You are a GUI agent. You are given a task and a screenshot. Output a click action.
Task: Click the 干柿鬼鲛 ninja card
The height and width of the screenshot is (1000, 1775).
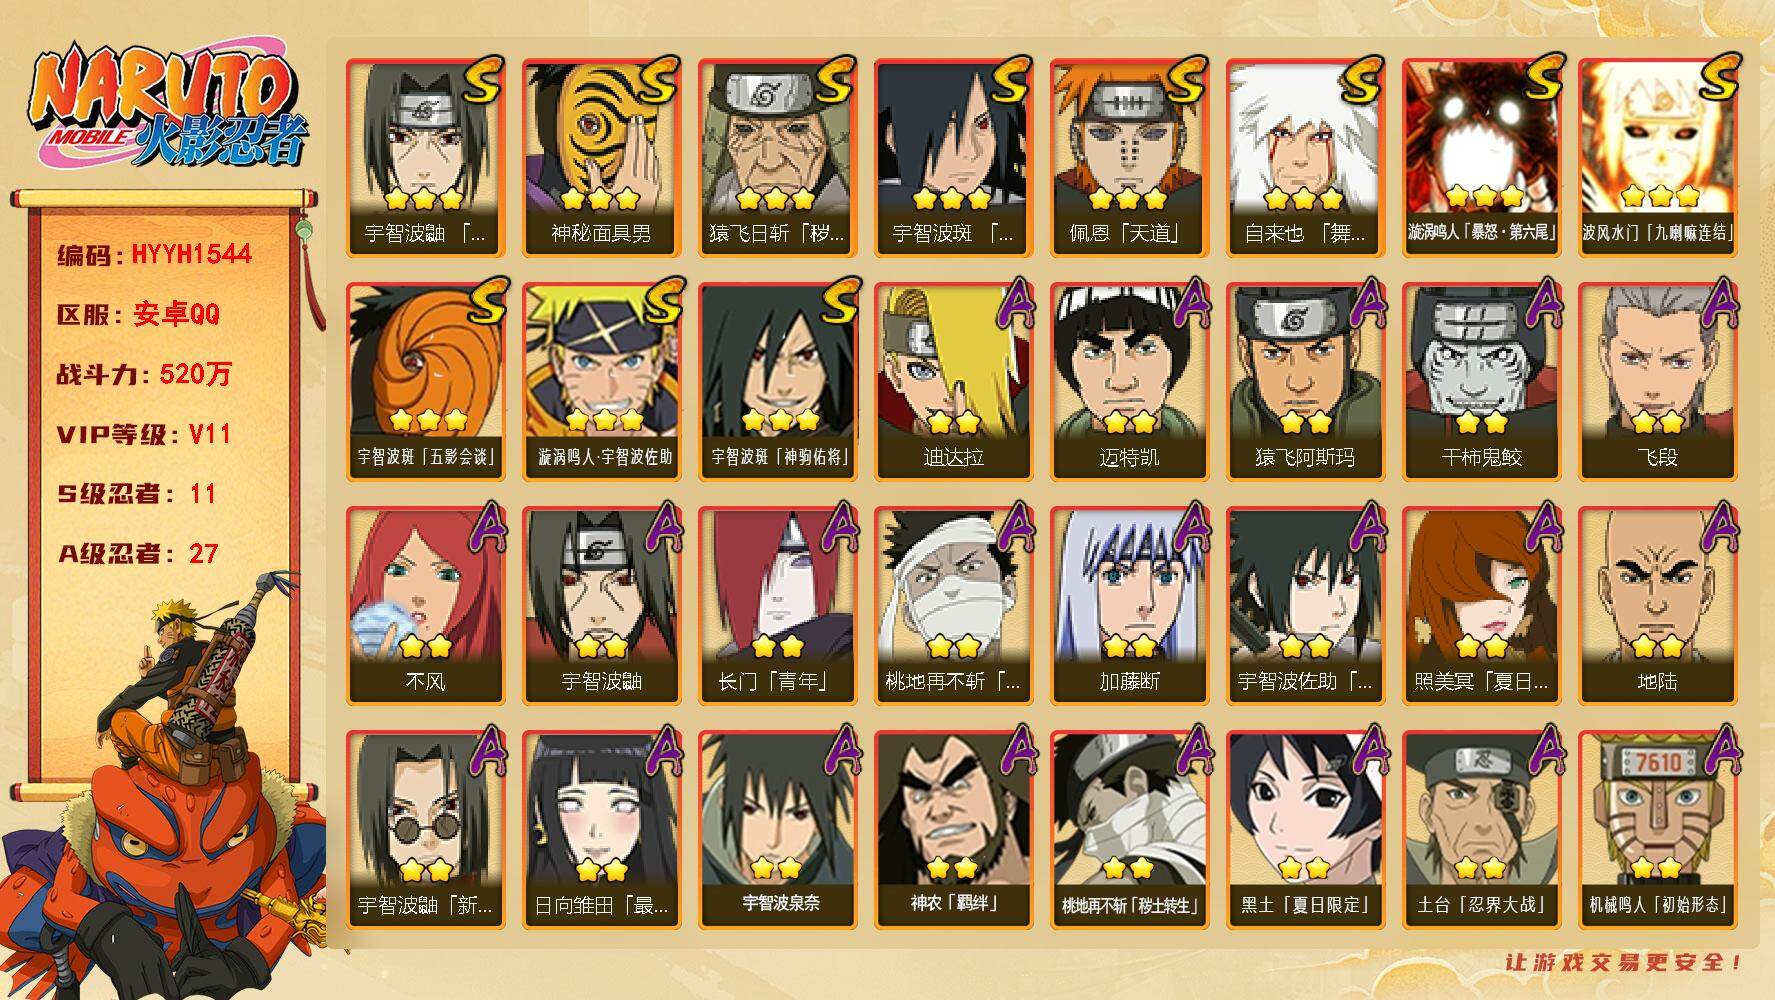[1481, 381]
